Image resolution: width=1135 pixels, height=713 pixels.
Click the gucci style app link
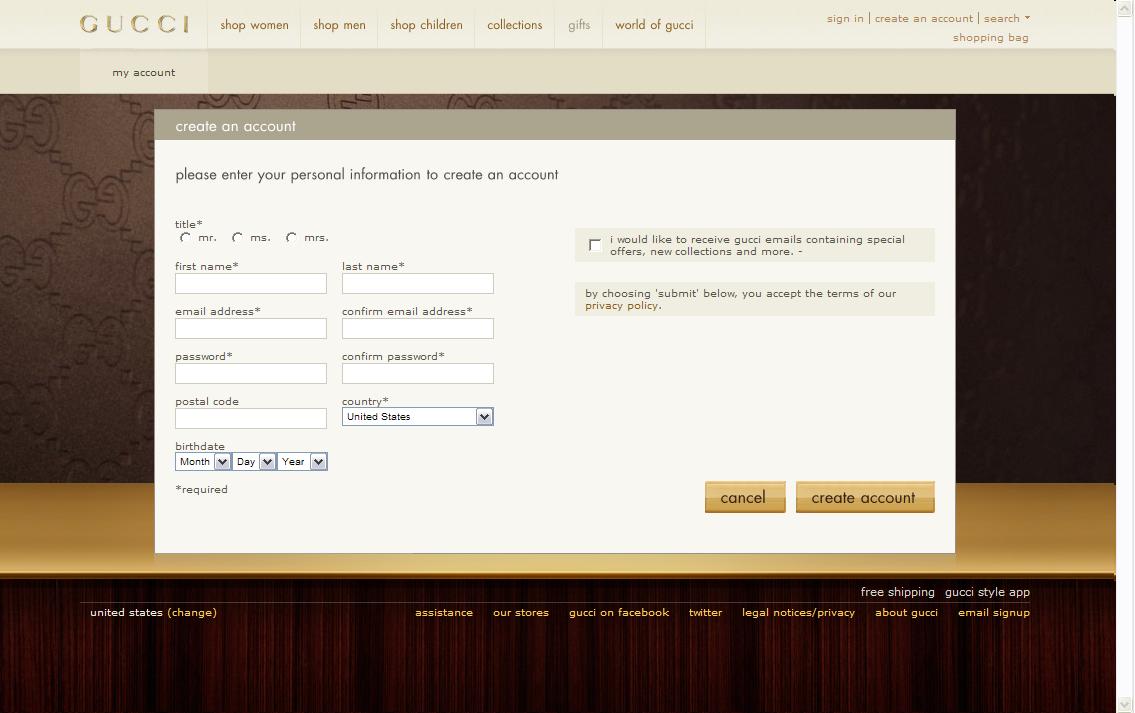987,592
